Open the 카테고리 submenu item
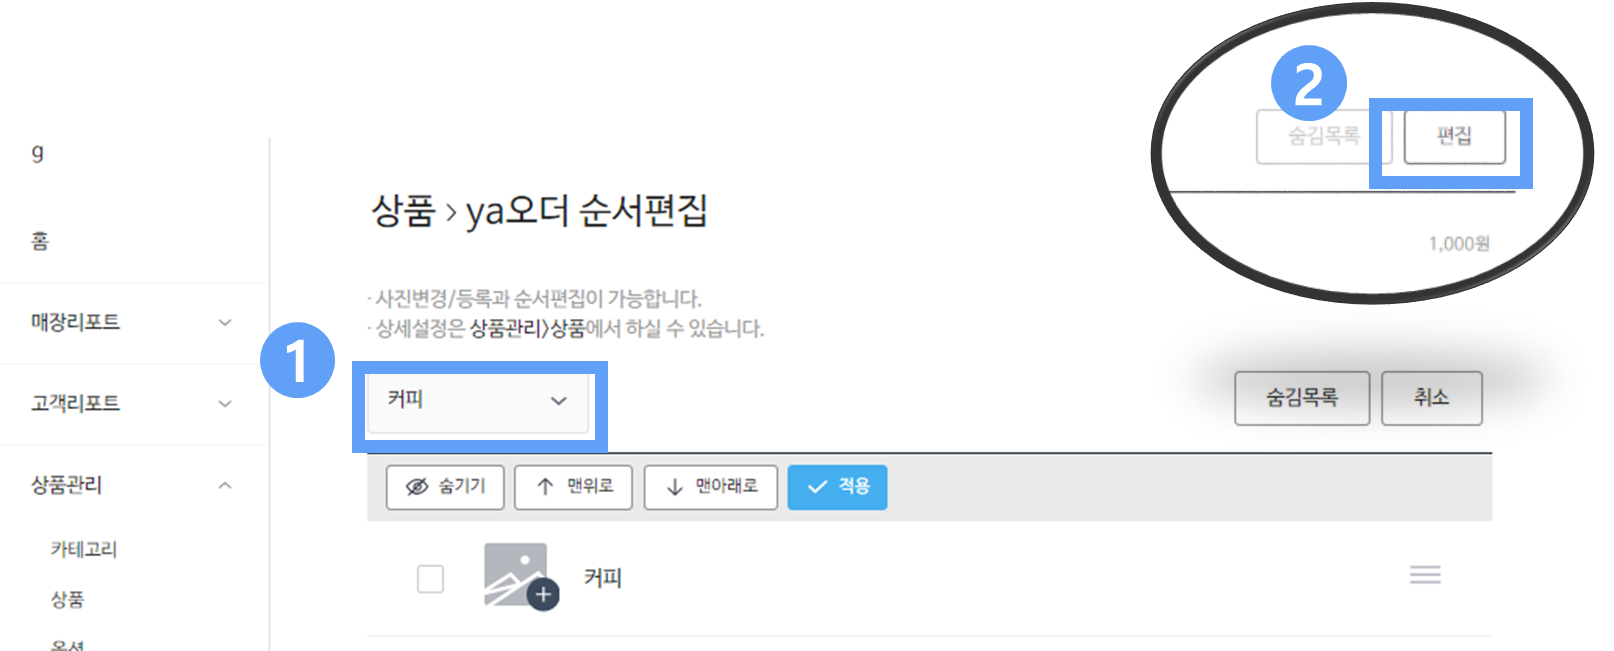1614x651 pixels. pos(84,549)
